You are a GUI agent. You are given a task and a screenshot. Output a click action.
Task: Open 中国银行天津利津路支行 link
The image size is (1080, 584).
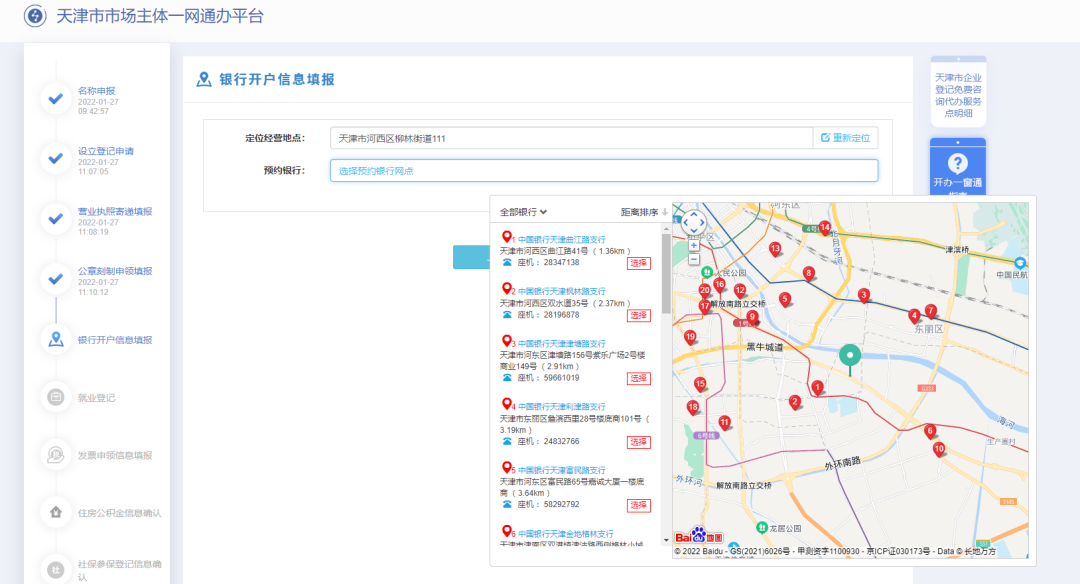pyautogui.click(x=561, y=407)
